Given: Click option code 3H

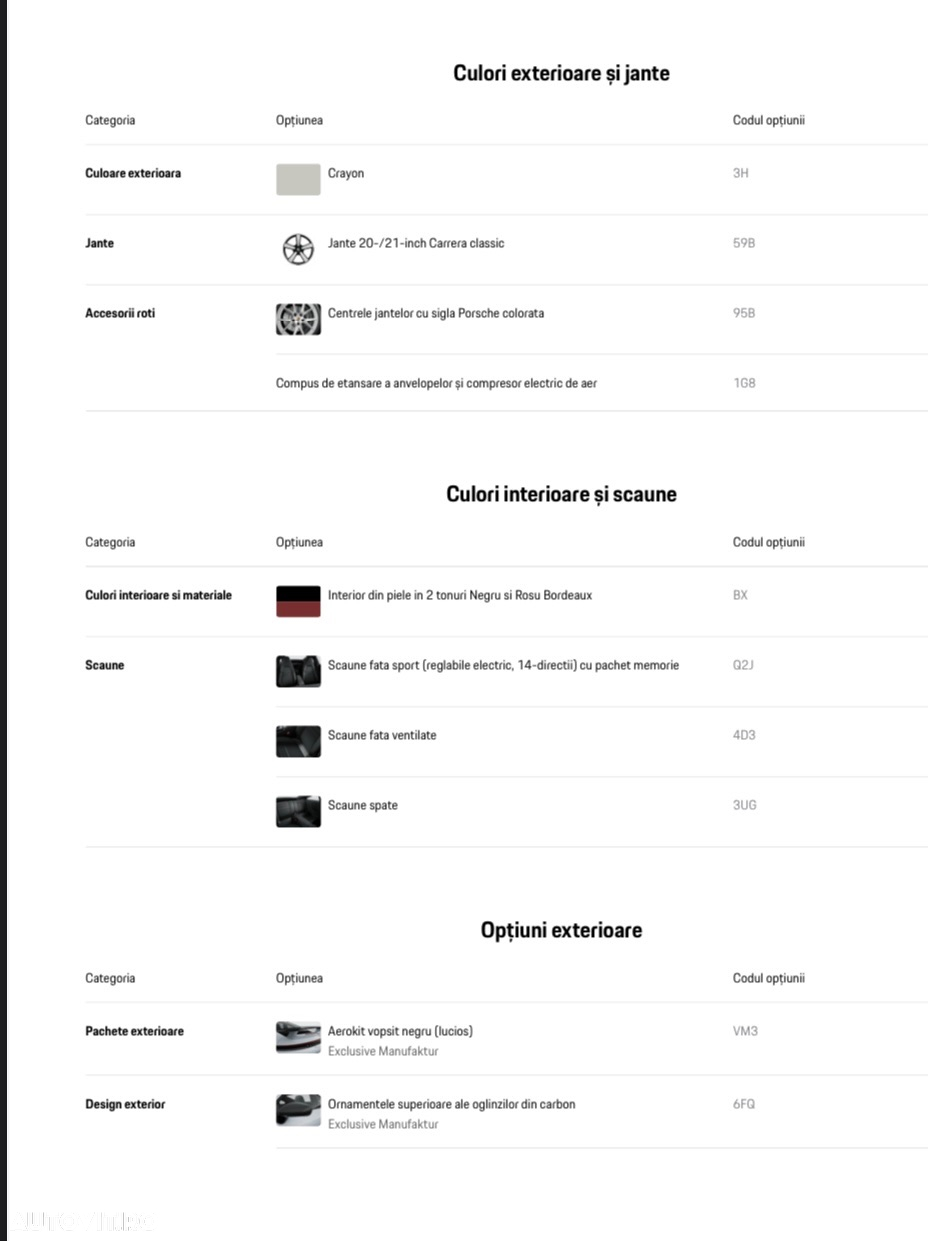Looking at the screenshot, I should pos(741,173).
